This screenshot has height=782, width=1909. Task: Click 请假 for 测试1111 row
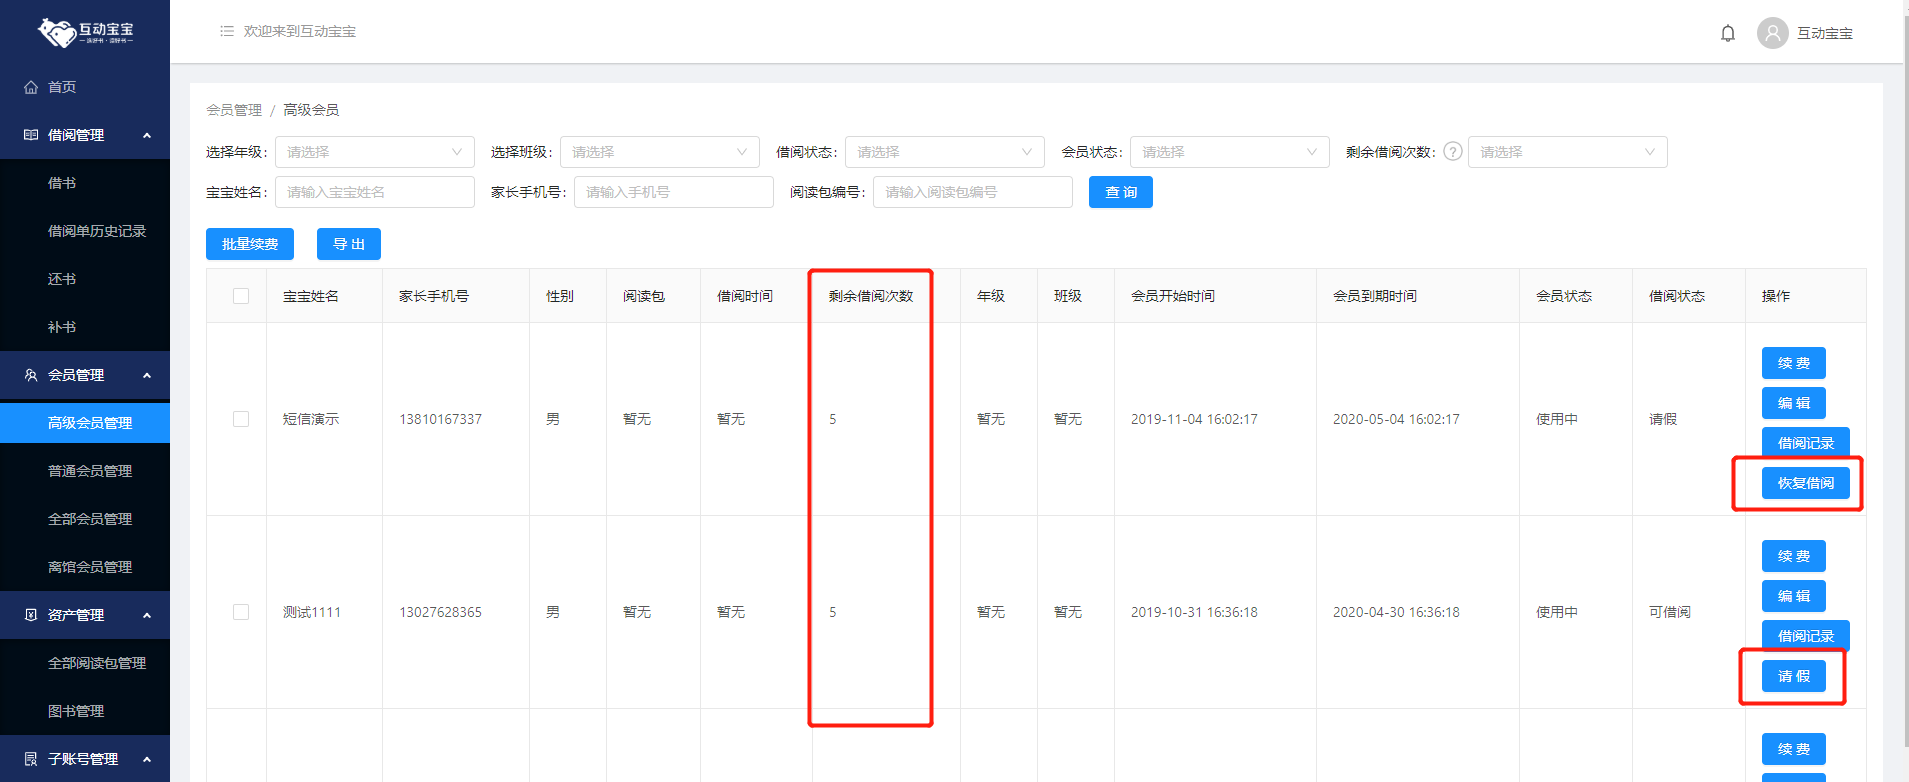(1794, 676)
